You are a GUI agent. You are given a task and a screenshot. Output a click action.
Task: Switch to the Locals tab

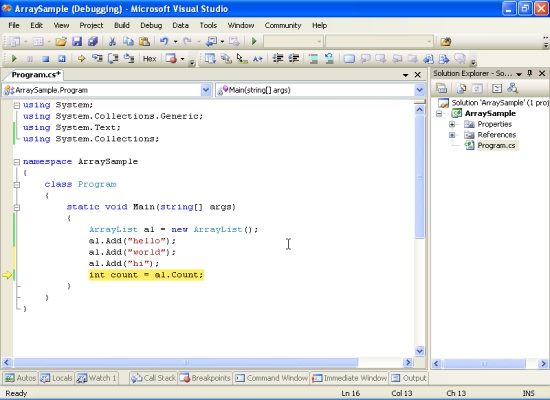click(56, 378)
